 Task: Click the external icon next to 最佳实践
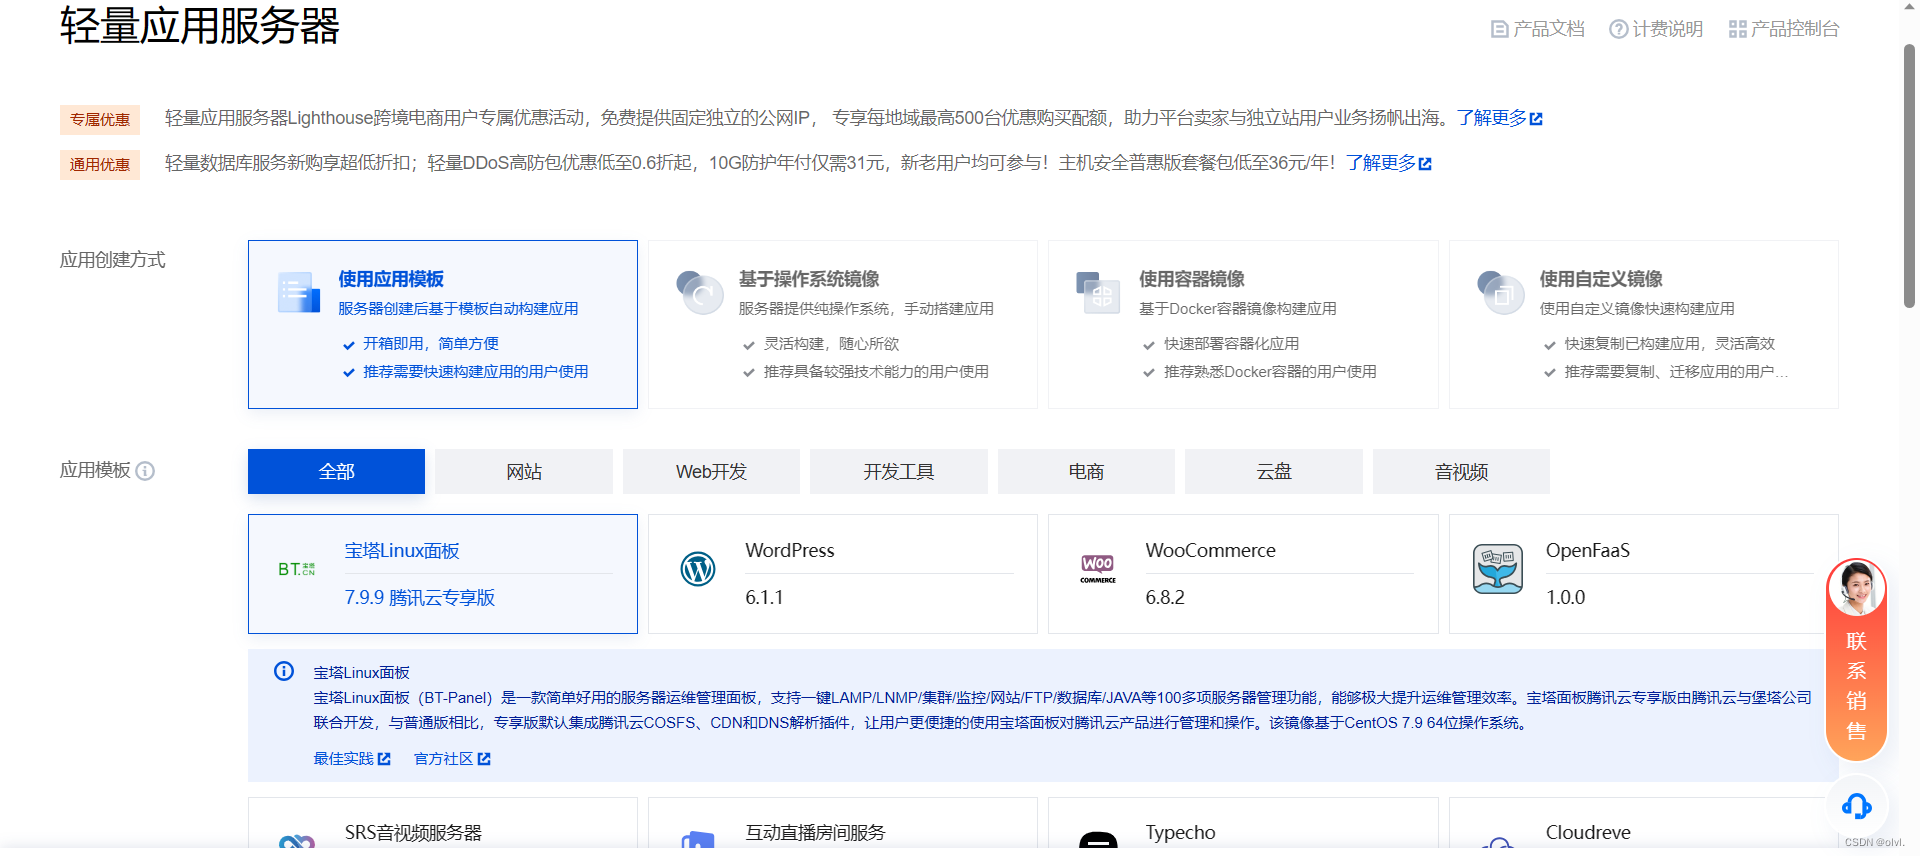click(x=384, y=759)
